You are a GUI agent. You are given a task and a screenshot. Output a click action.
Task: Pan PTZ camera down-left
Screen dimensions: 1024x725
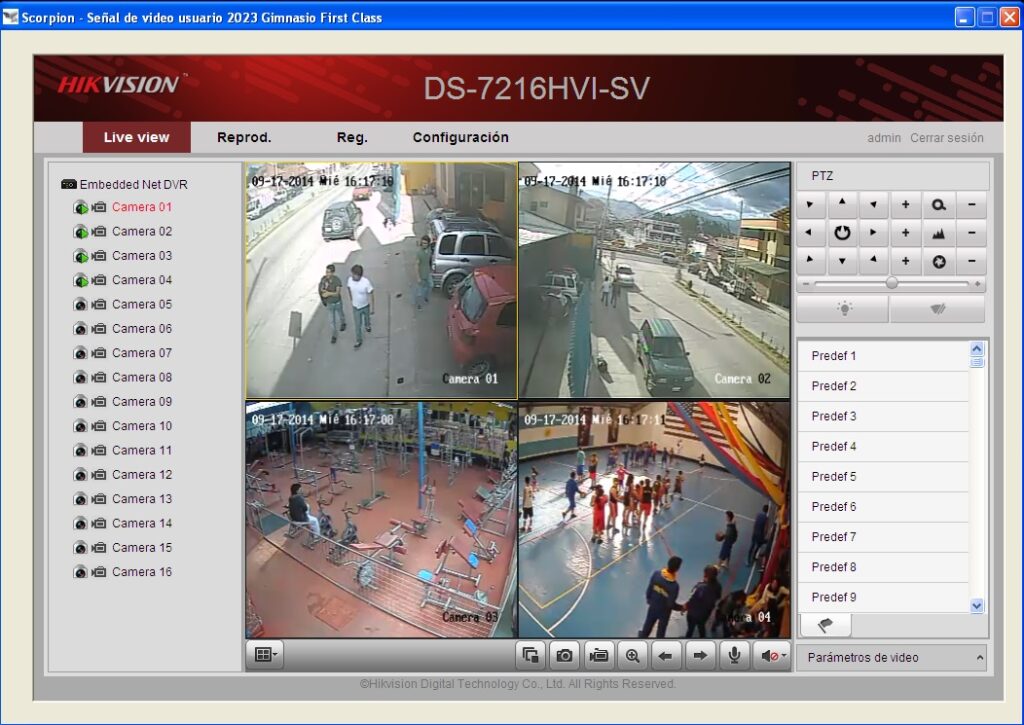coord(810,261)
